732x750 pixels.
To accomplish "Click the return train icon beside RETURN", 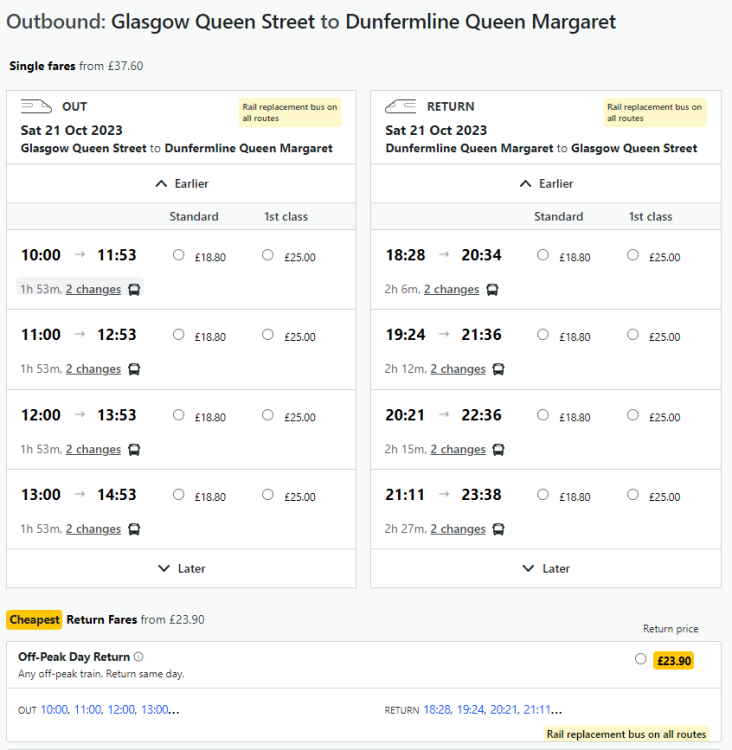I will tap(401, 106).
